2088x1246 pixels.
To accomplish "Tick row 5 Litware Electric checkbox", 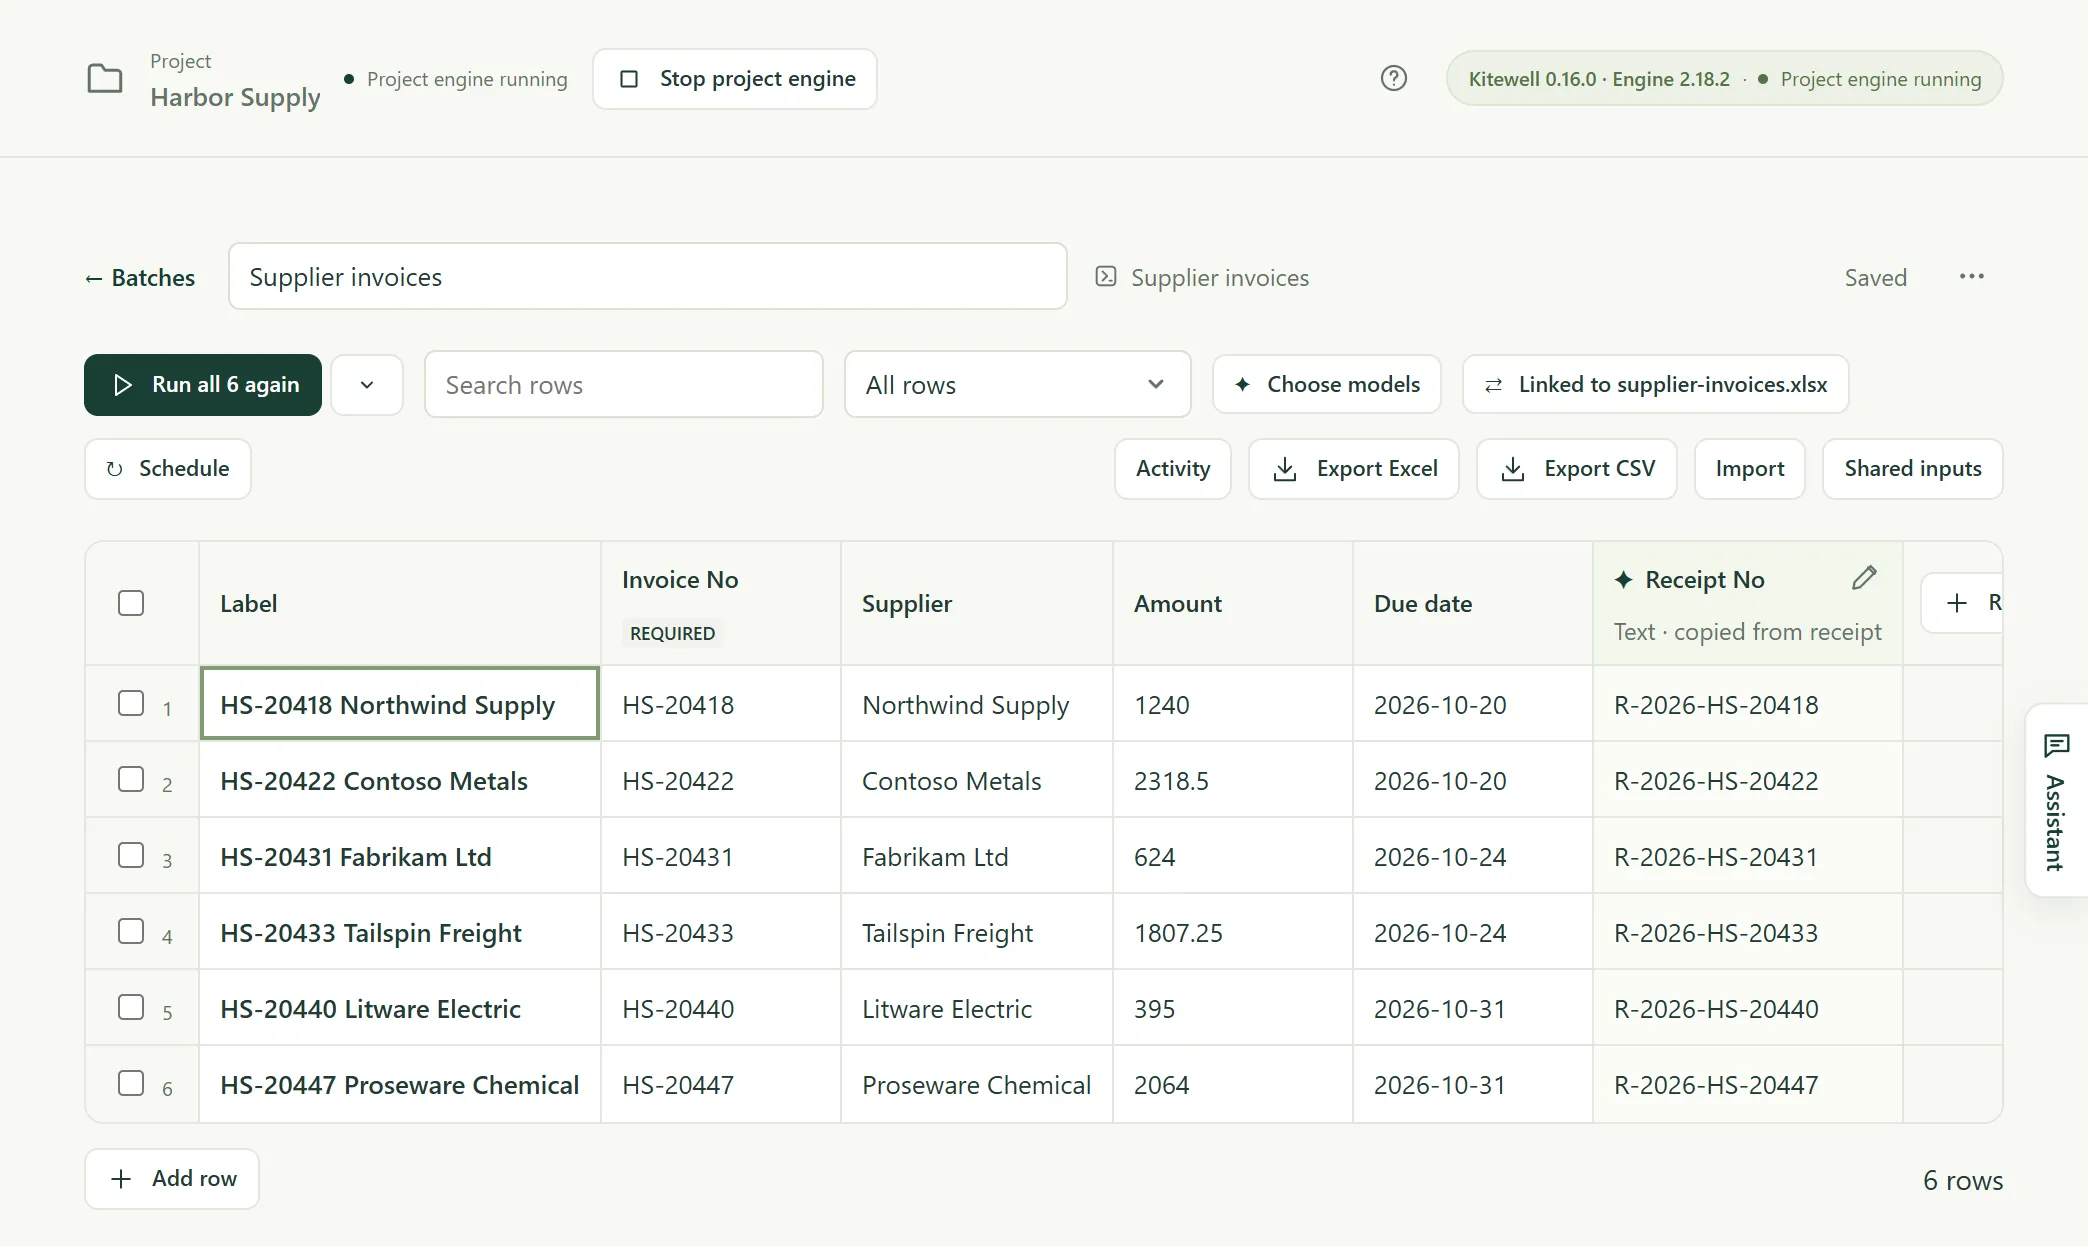I will pos(131,1007).
